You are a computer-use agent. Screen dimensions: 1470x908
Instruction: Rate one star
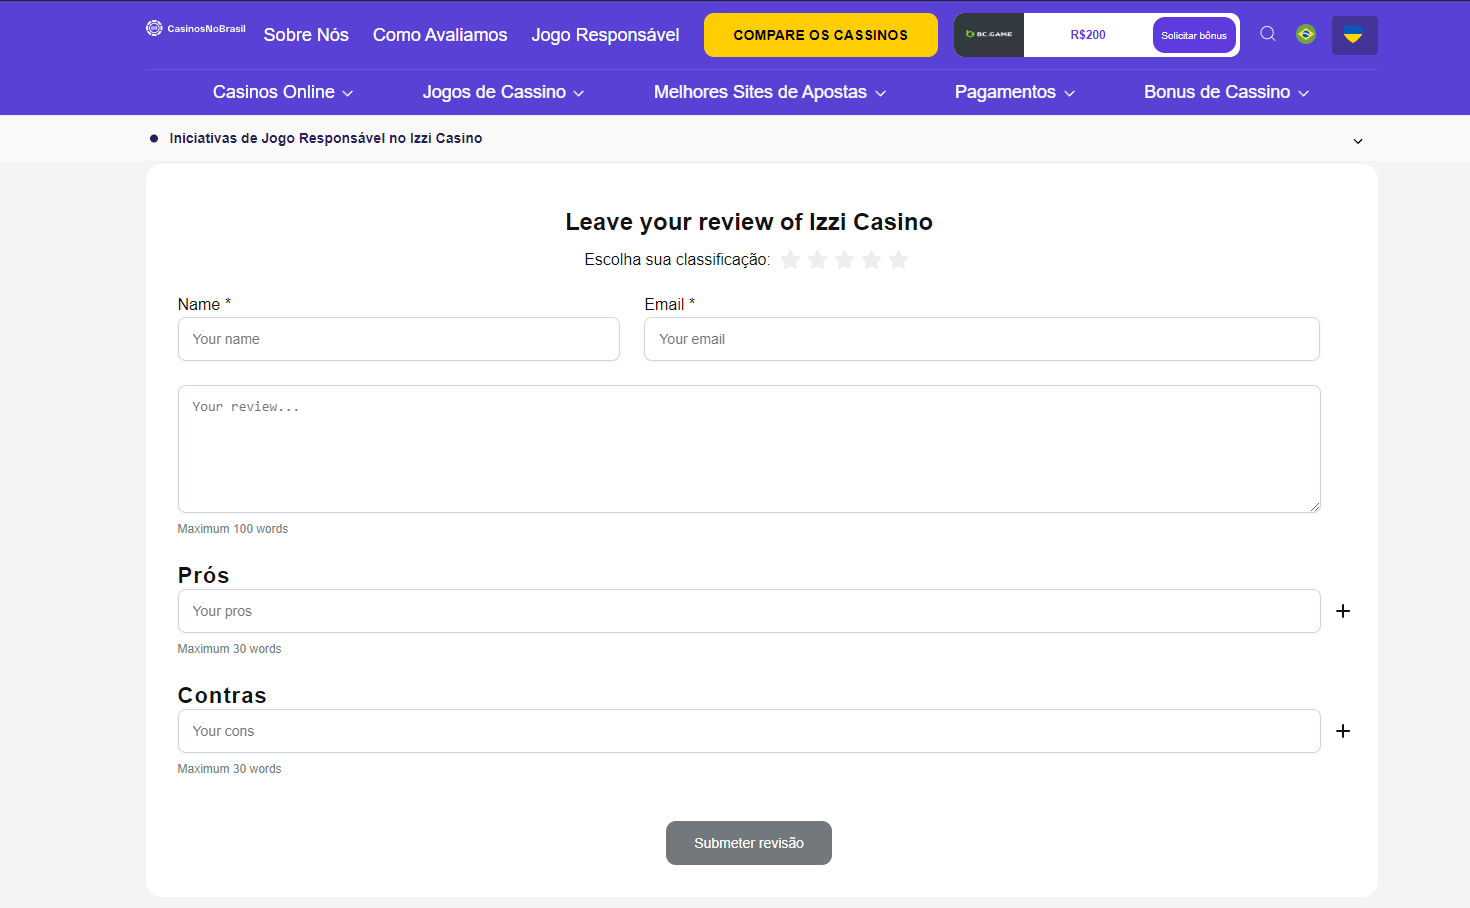(x=790, y=260)
